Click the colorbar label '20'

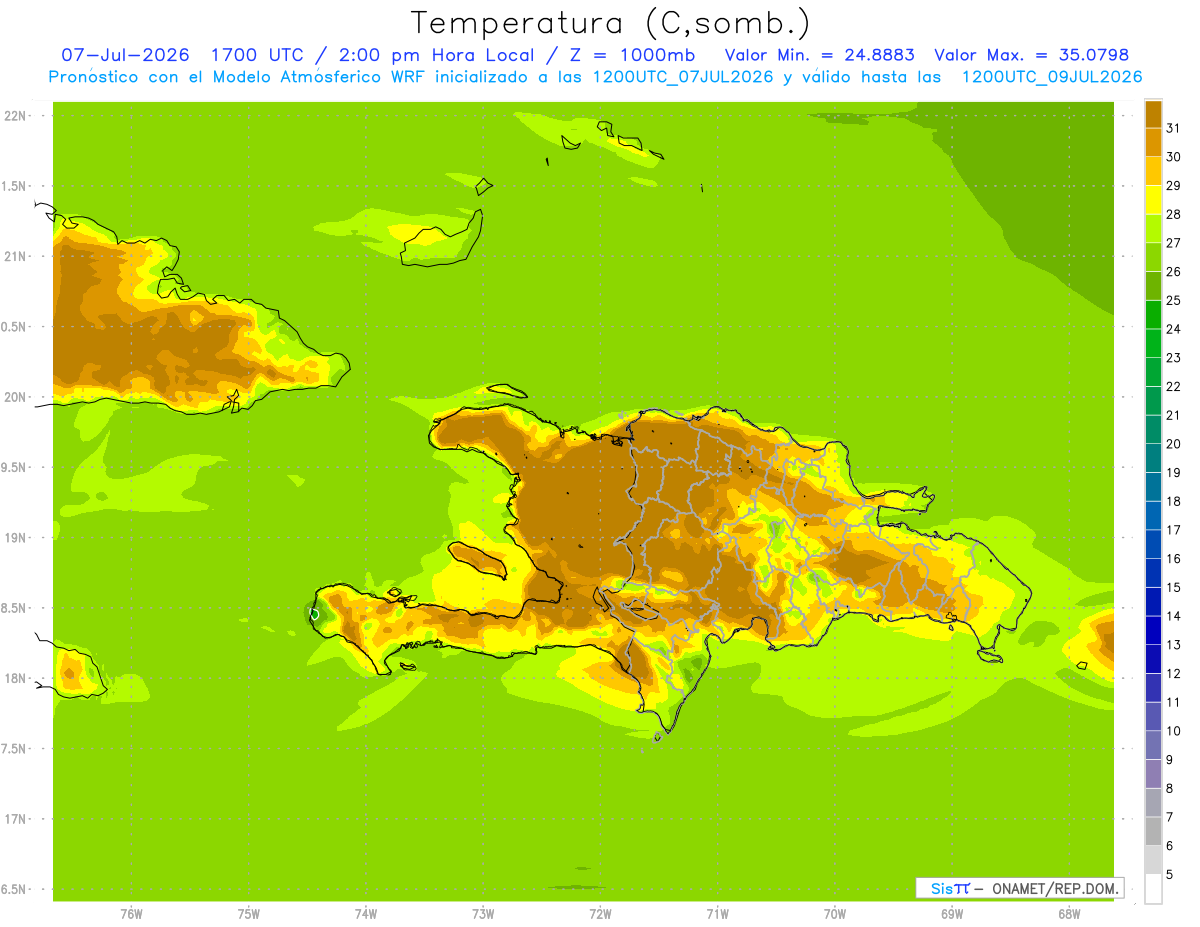point(1174,444)
